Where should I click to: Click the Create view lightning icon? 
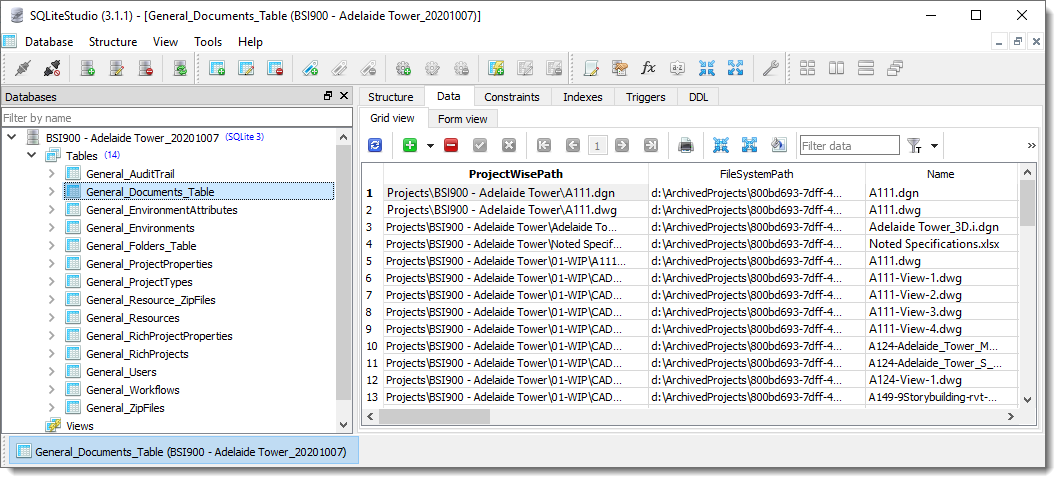click(x=496, y=68)
